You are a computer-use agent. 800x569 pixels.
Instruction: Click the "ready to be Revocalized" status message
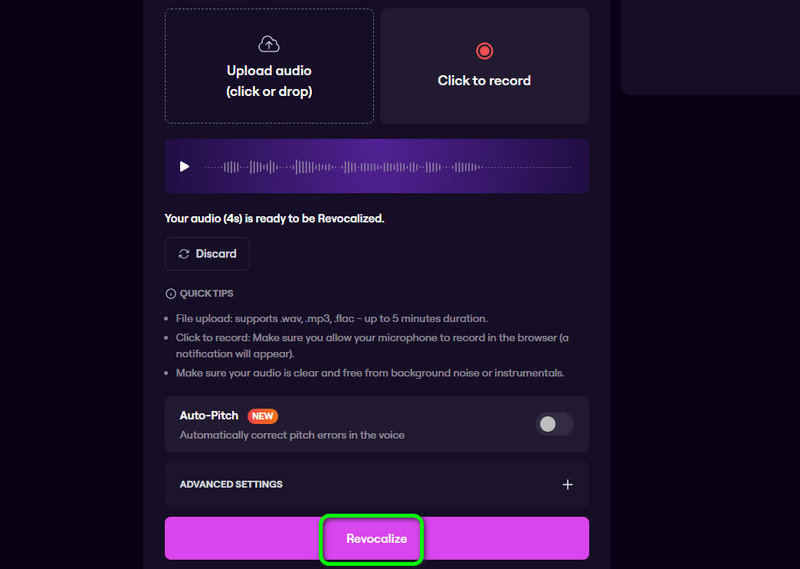pyautogui.click(x=274, y=218)
